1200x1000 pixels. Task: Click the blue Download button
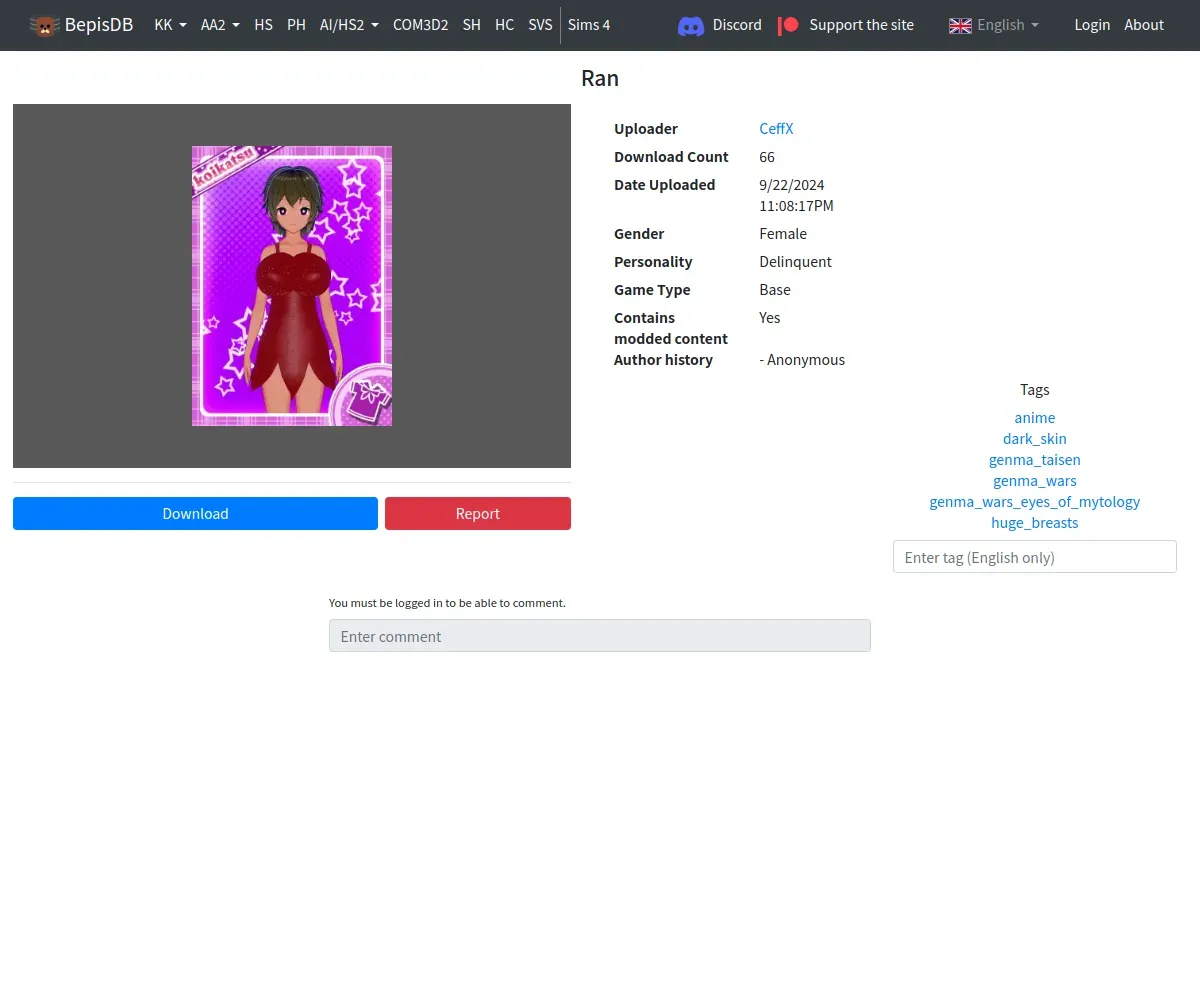tap(195, 514)
